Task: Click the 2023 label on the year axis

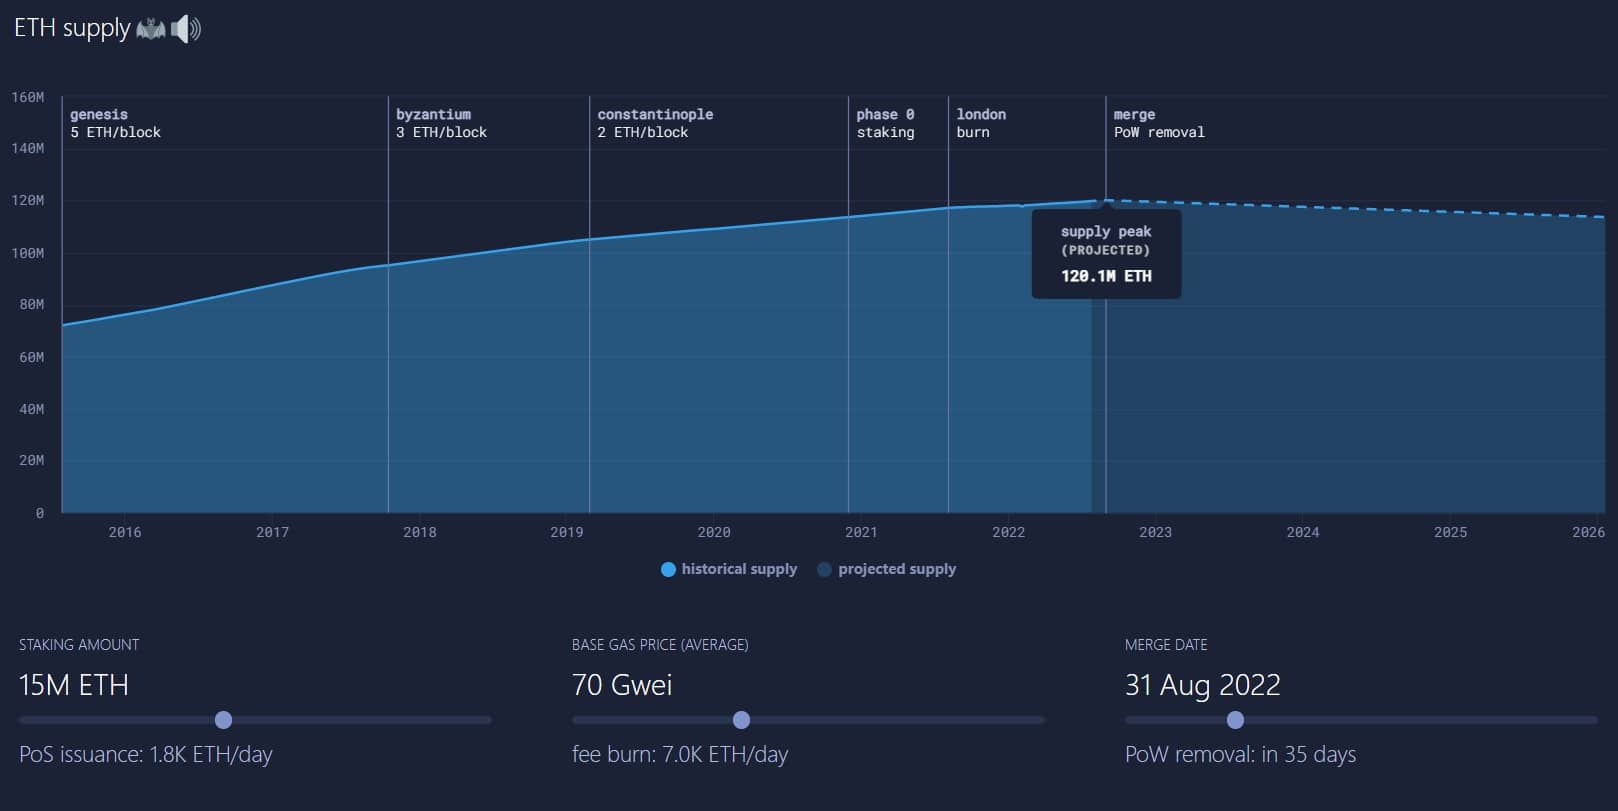Action: click(x=1155, y=532)
